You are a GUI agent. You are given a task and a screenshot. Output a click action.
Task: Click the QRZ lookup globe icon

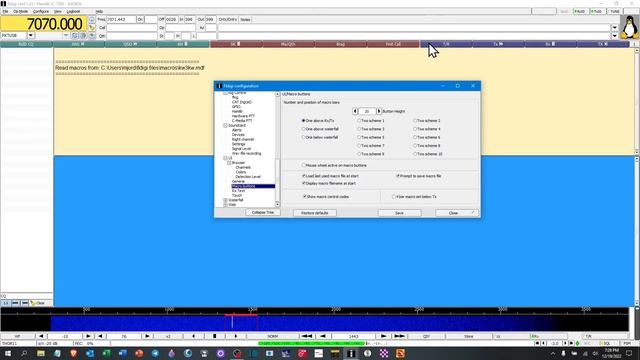(92, 19)
